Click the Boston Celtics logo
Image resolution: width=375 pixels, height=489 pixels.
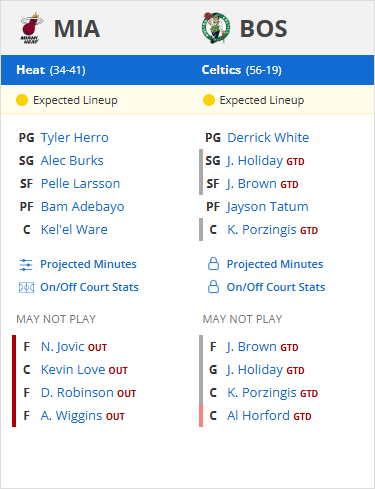point(216,28)
